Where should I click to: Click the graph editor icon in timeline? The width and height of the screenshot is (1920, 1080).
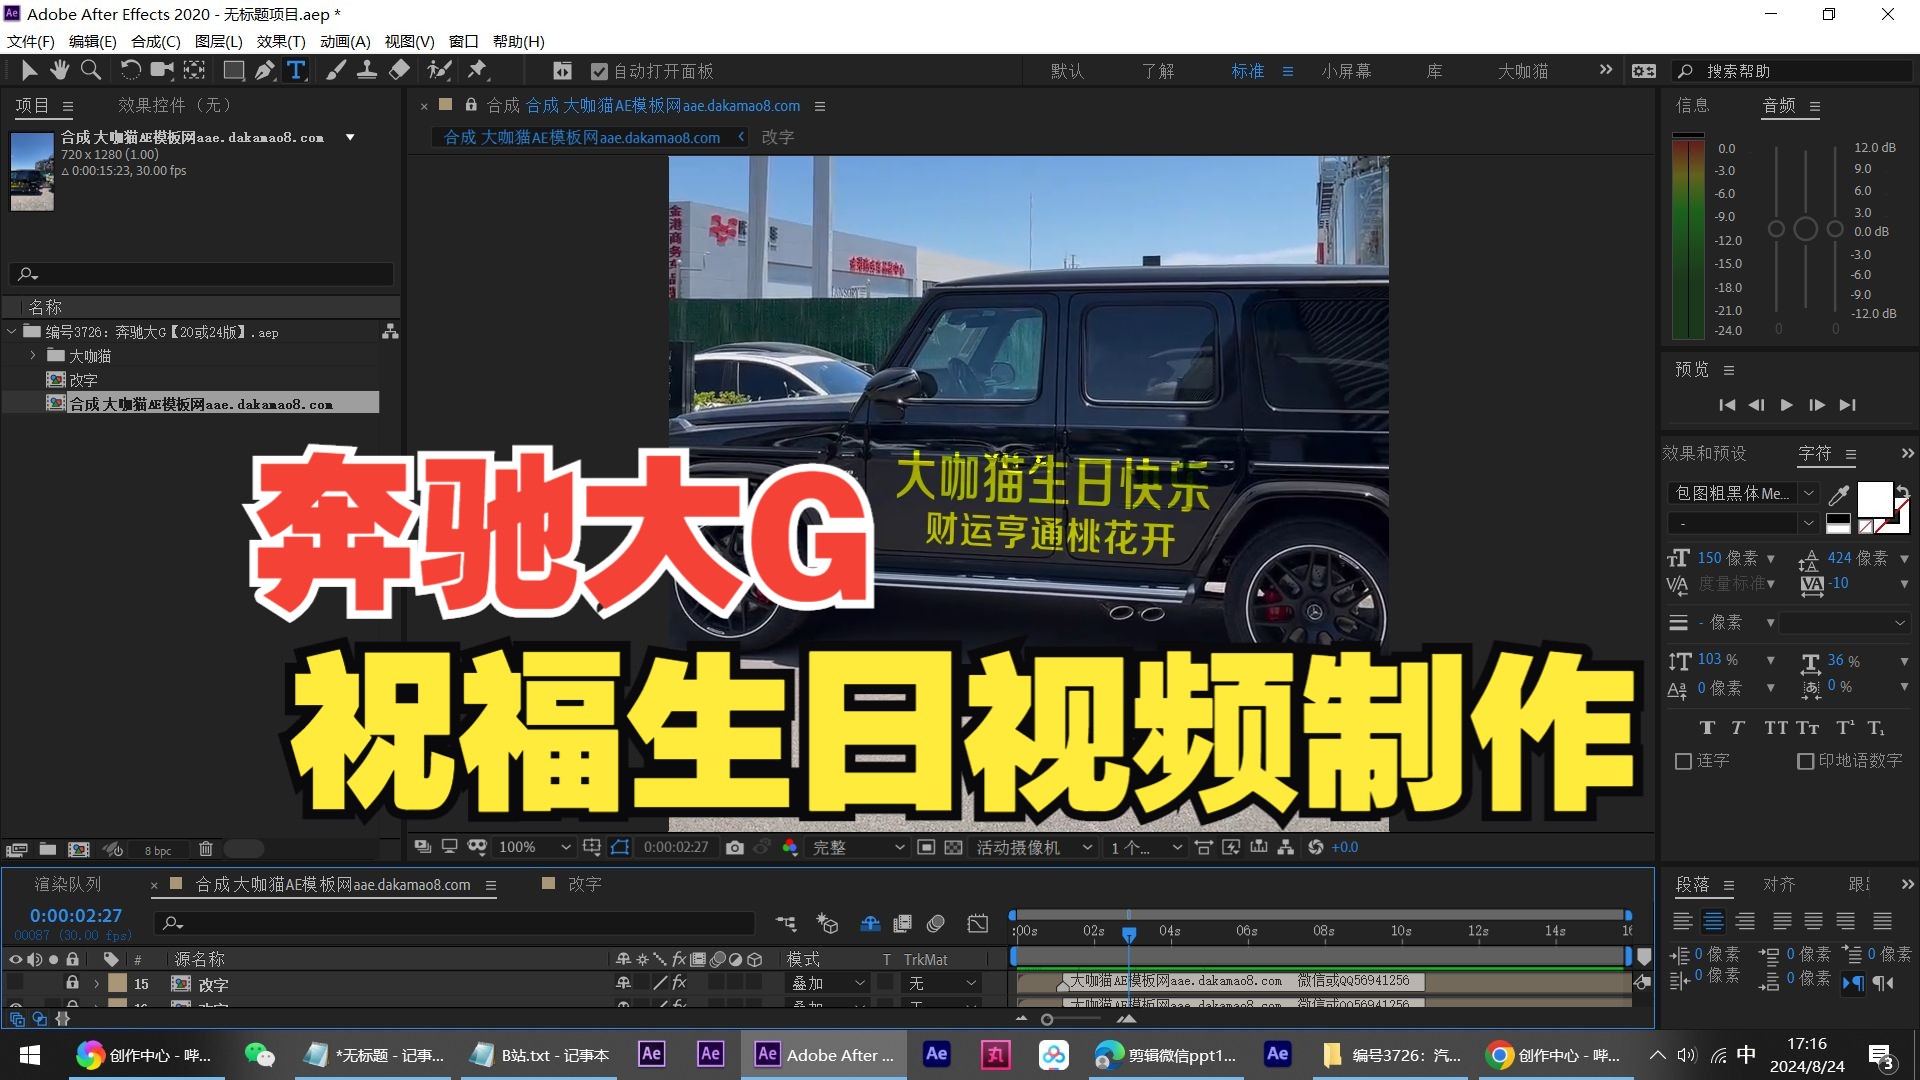coord(978,923)
